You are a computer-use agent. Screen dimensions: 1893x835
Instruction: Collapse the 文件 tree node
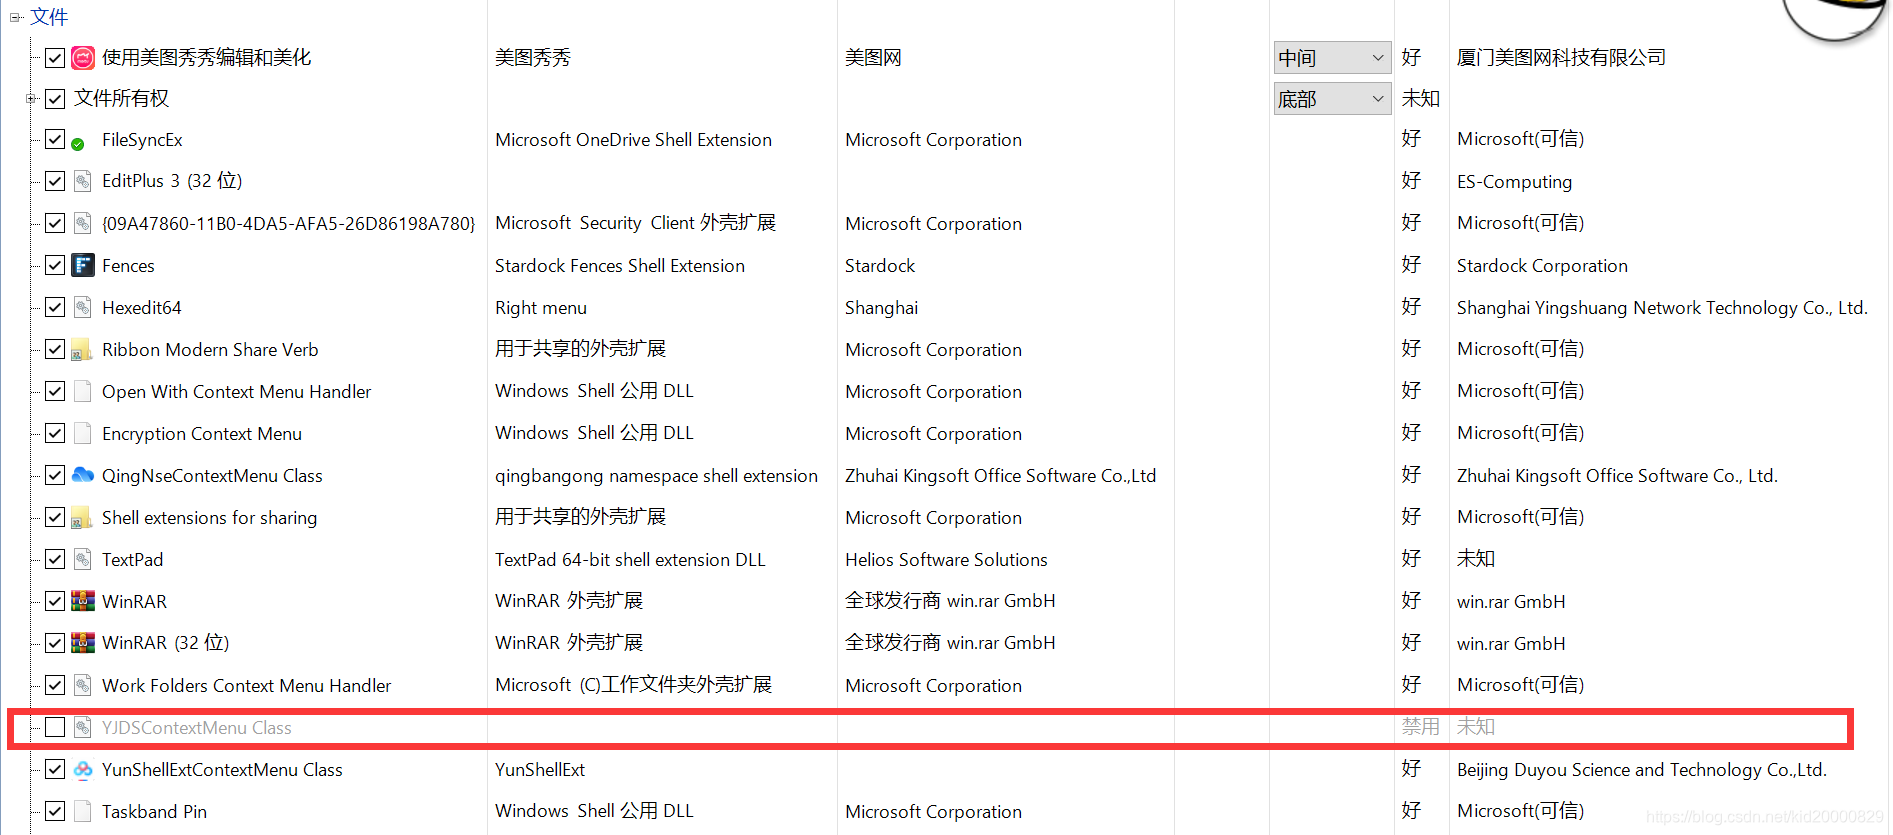pos(15,17)
